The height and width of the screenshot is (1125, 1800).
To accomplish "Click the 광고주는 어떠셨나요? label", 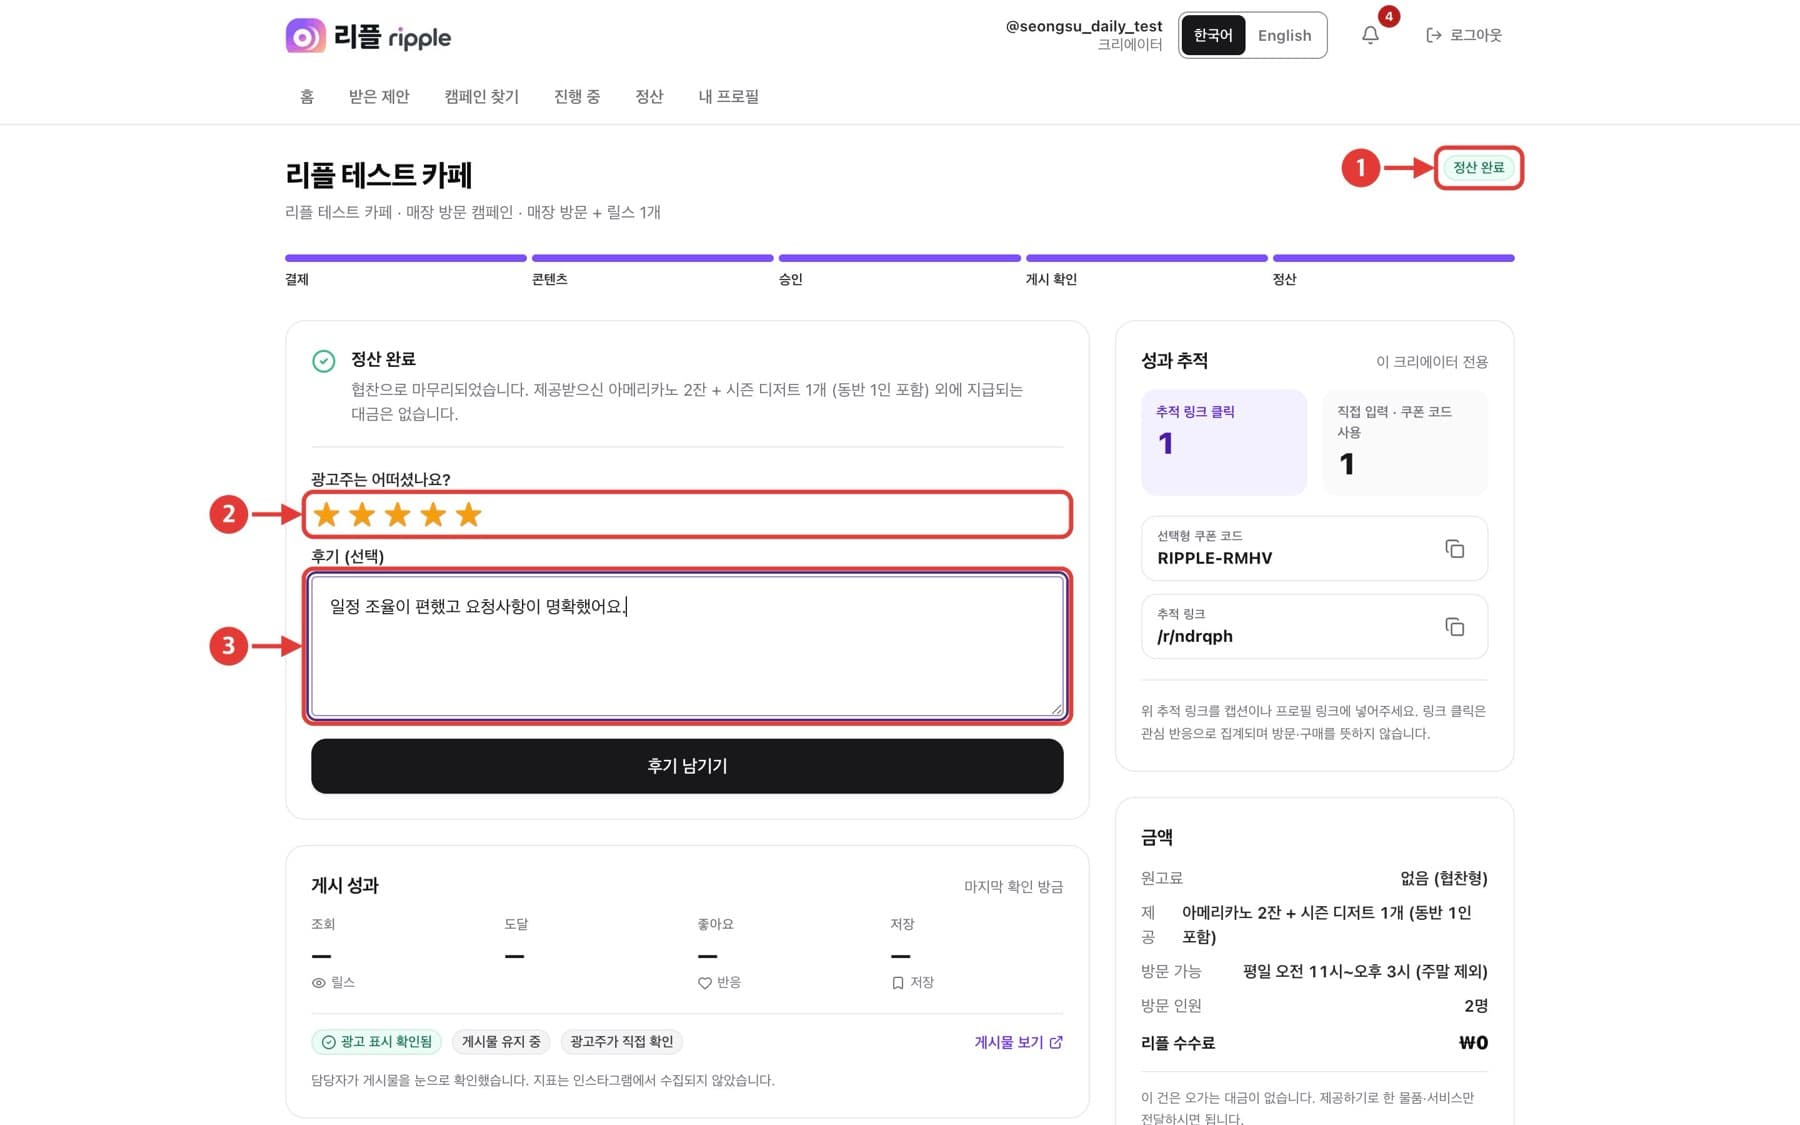I will coord(381,480).
